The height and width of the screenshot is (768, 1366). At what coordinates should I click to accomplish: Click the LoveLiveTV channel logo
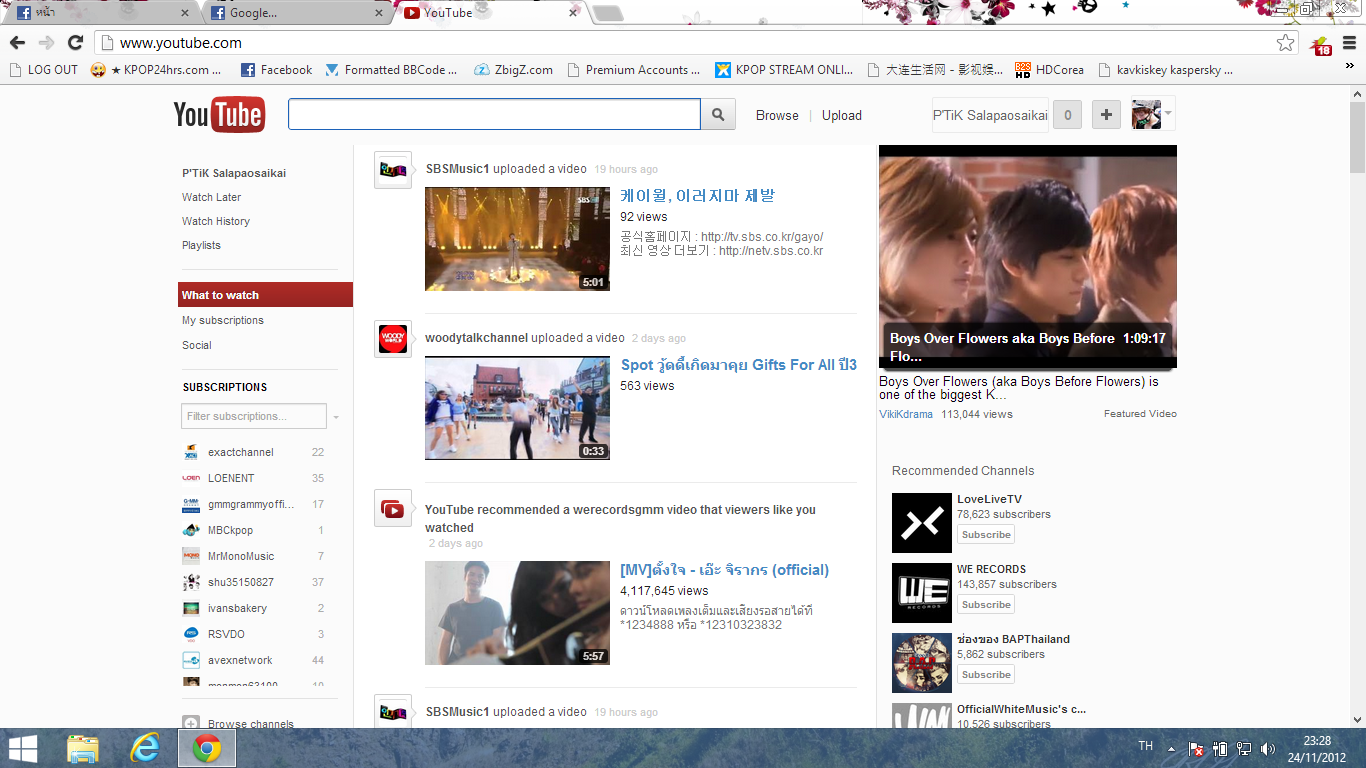922,523
